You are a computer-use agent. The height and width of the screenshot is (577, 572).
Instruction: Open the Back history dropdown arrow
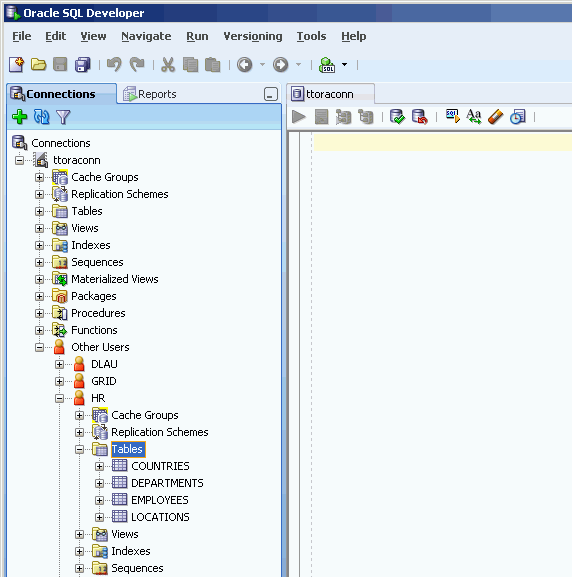pyautogui.click(x=262, y=64)
